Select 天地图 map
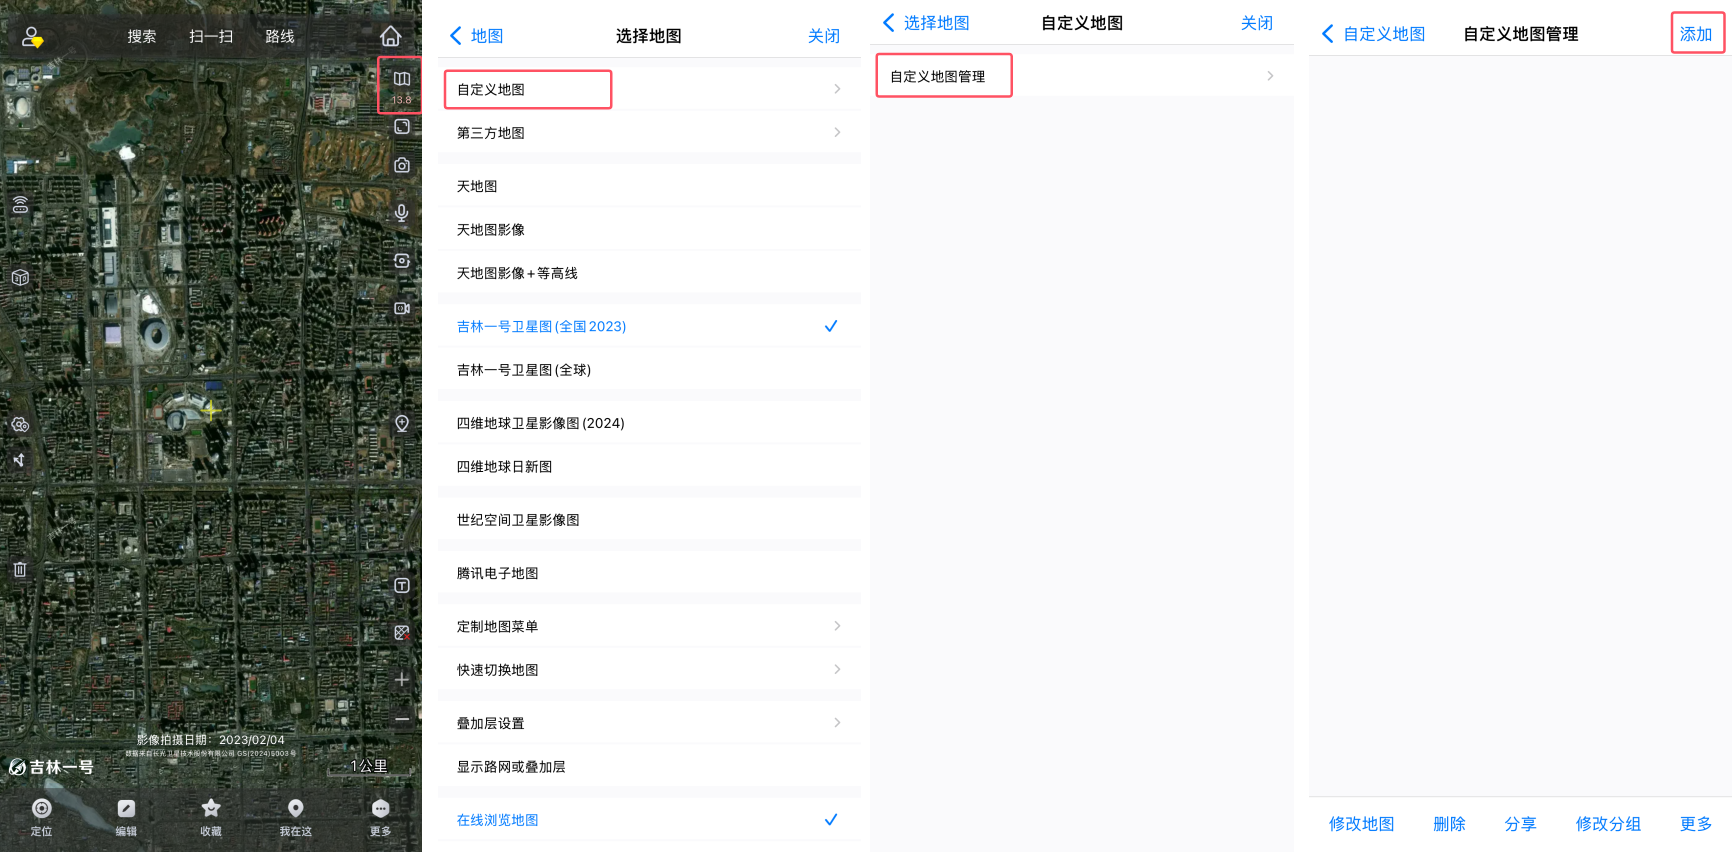This screenshot has height=852, width=1735. tap(649, 186)
